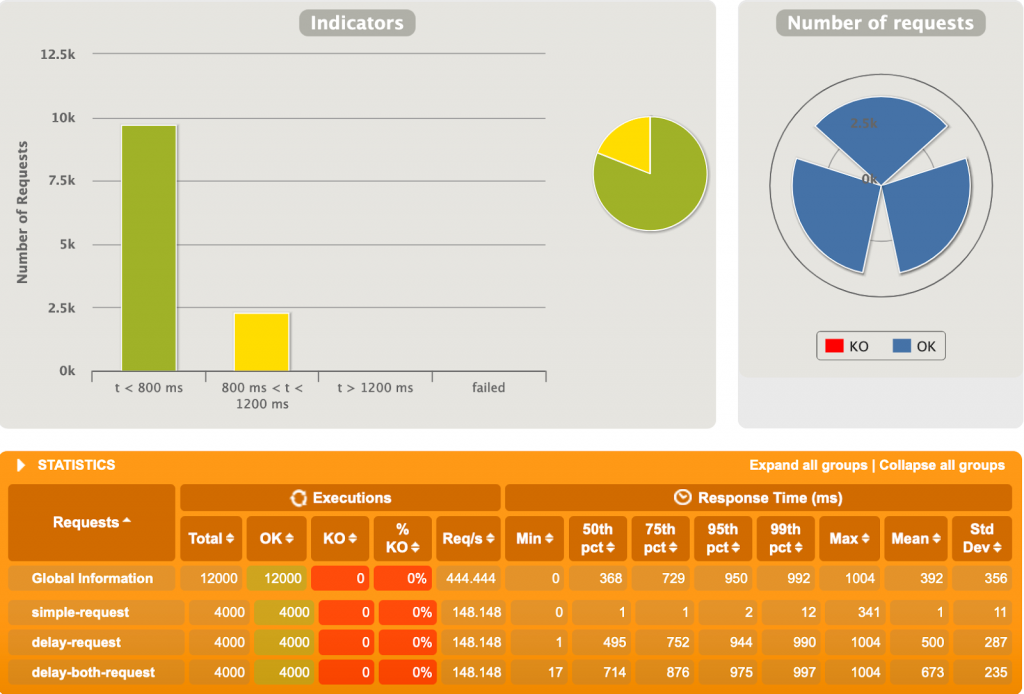Collapse the STATISTICS panel triangle

tap(20, 466)
